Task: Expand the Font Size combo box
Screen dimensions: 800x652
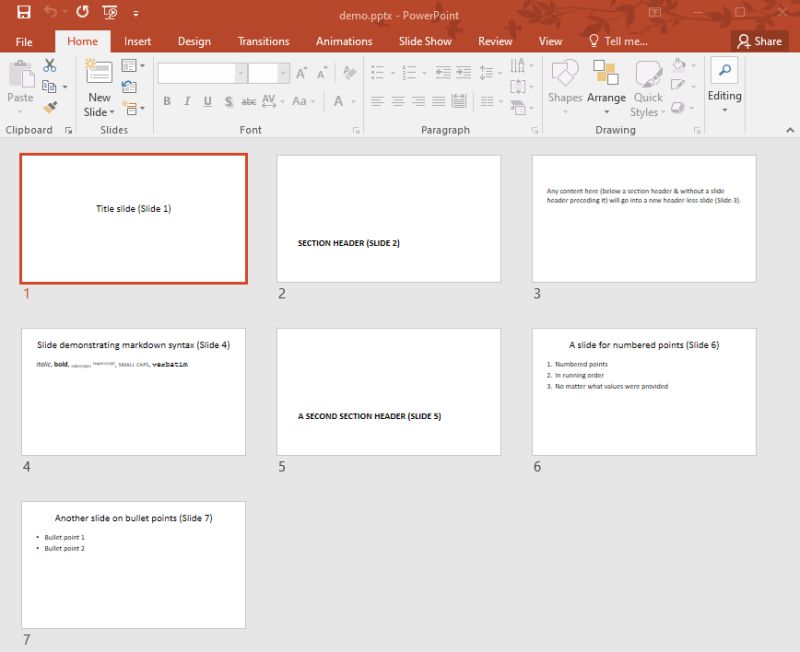Action: point(283,73)
